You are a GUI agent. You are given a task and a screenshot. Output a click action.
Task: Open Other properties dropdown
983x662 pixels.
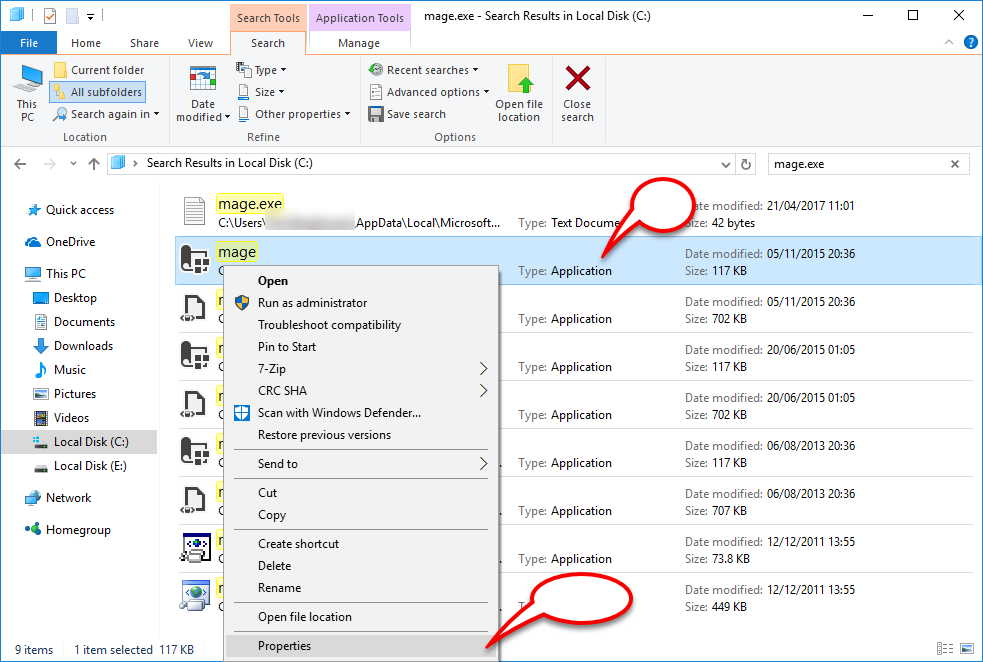click(294, 114)
